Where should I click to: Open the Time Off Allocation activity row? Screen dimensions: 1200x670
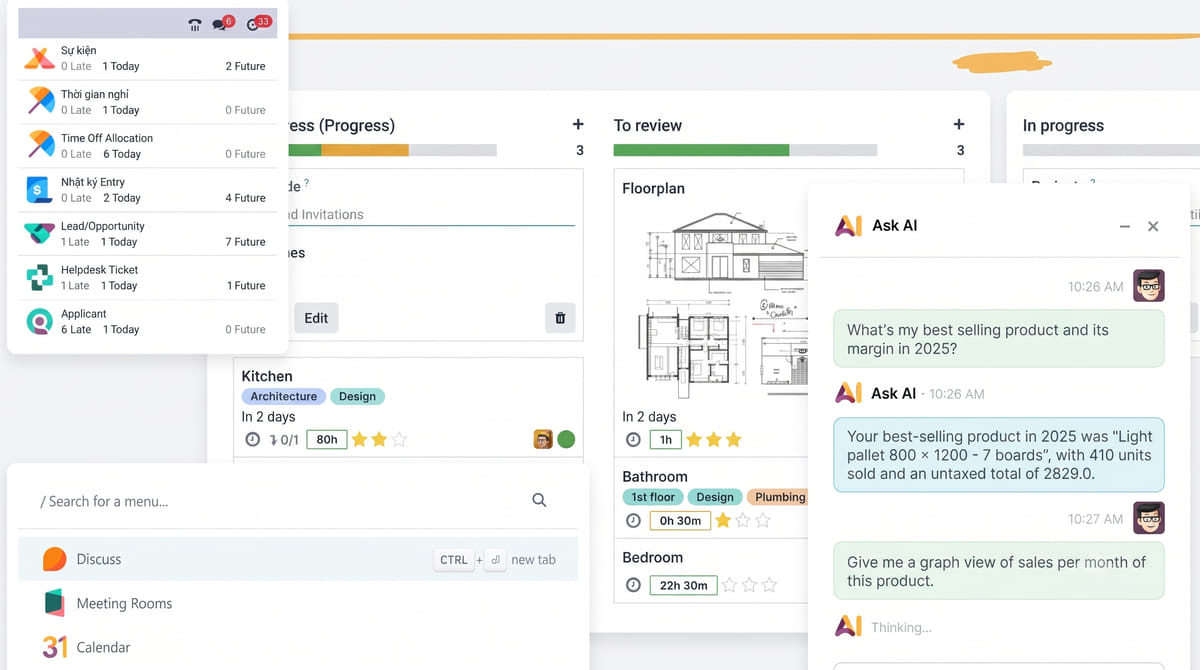(x=147, y=146)
